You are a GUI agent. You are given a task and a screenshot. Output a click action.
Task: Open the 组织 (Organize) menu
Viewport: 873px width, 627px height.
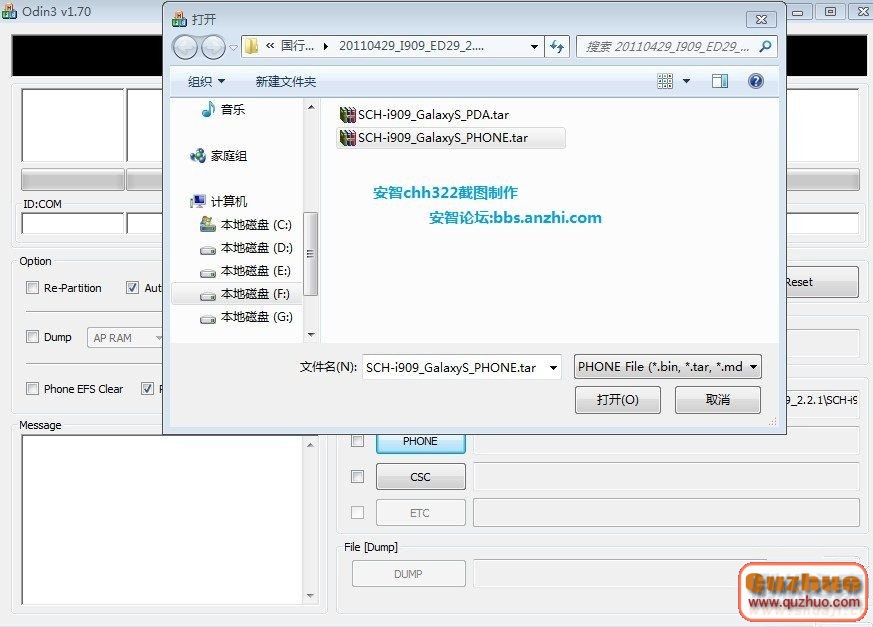point(207,82)
